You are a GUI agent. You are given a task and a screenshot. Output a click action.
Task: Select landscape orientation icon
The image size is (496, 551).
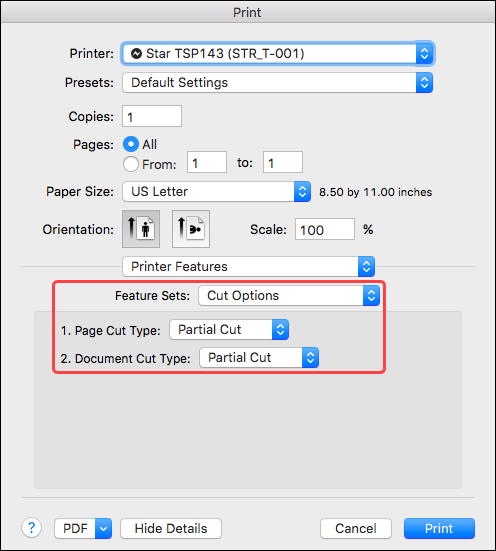coord(191,229)
